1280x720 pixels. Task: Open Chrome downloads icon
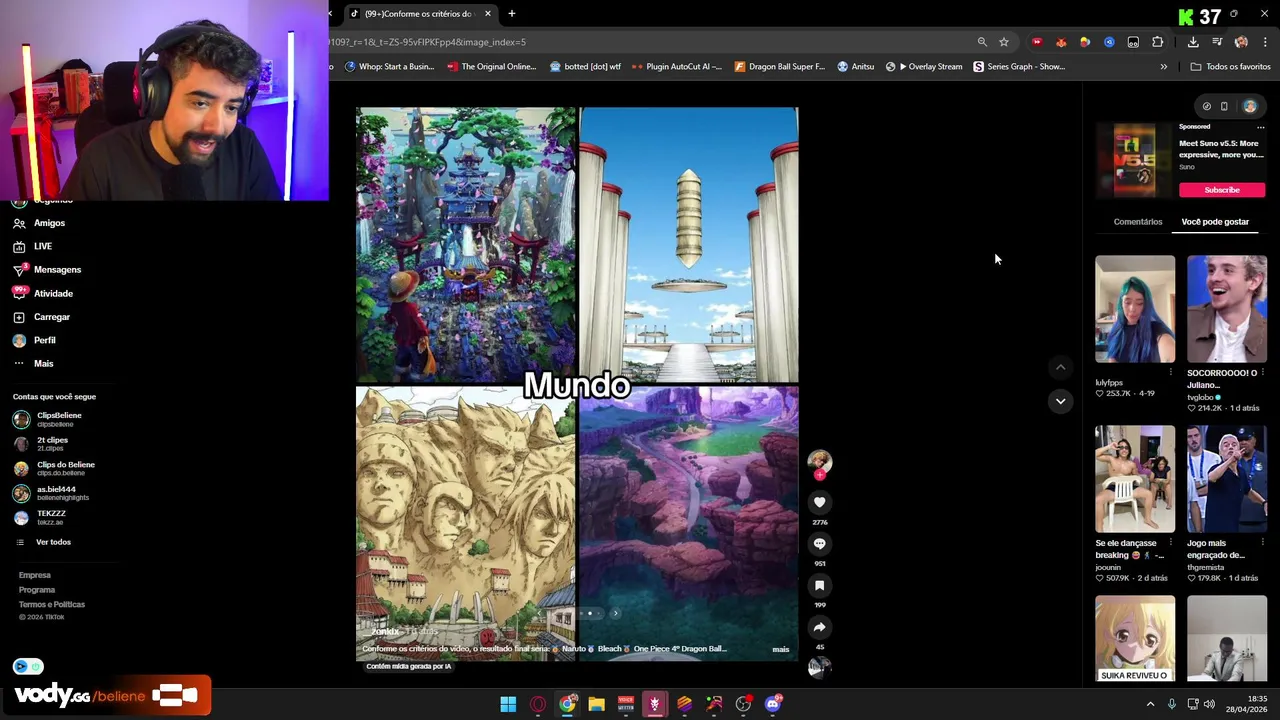[x=1193, y=42]
